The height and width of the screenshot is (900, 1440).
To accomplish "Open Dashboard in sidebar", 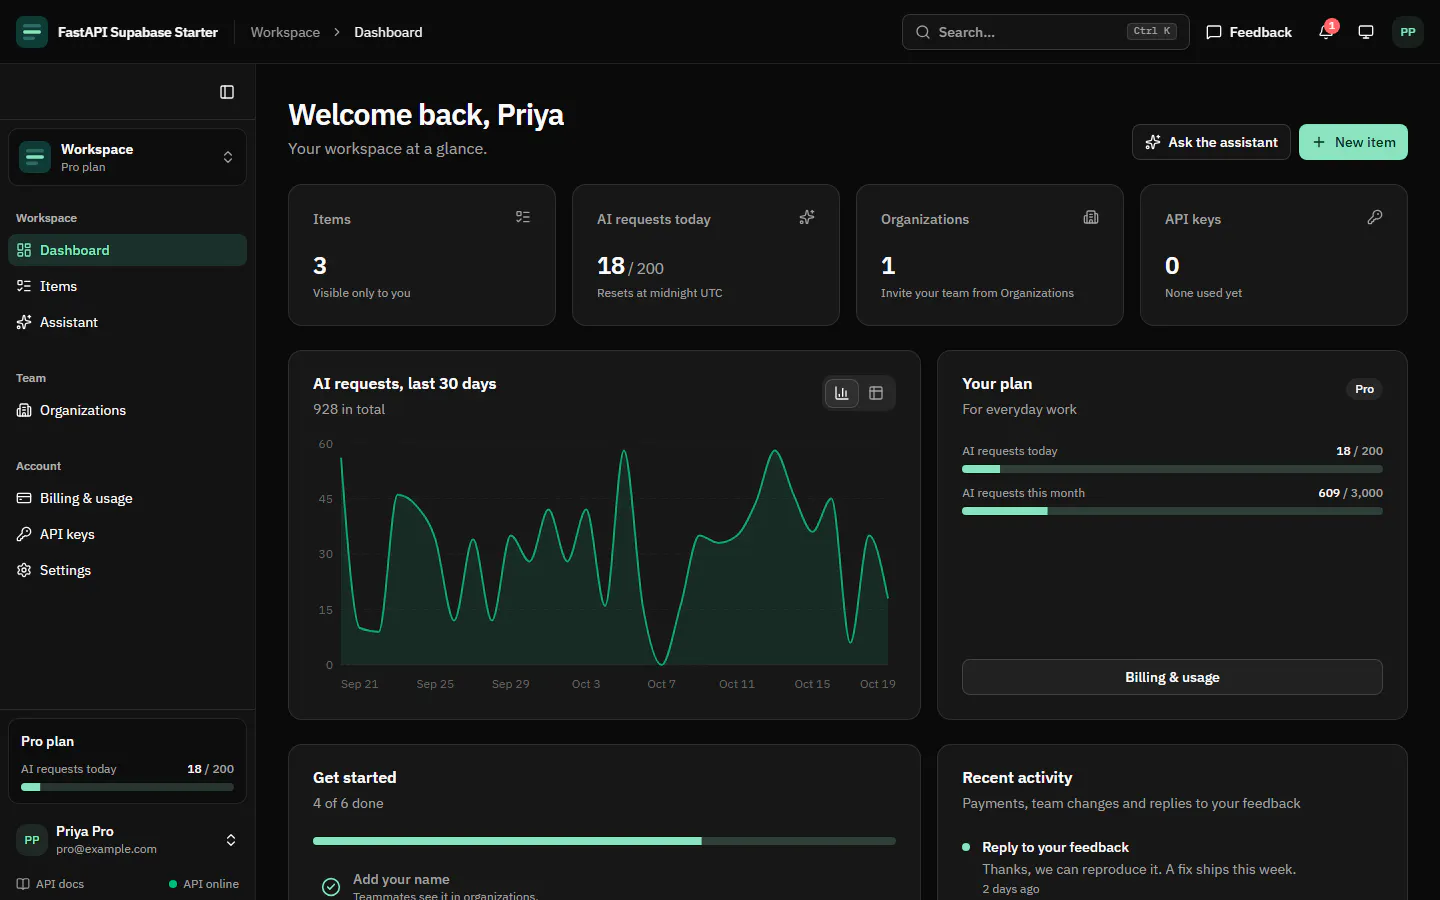I will click(x=127, y=250).
